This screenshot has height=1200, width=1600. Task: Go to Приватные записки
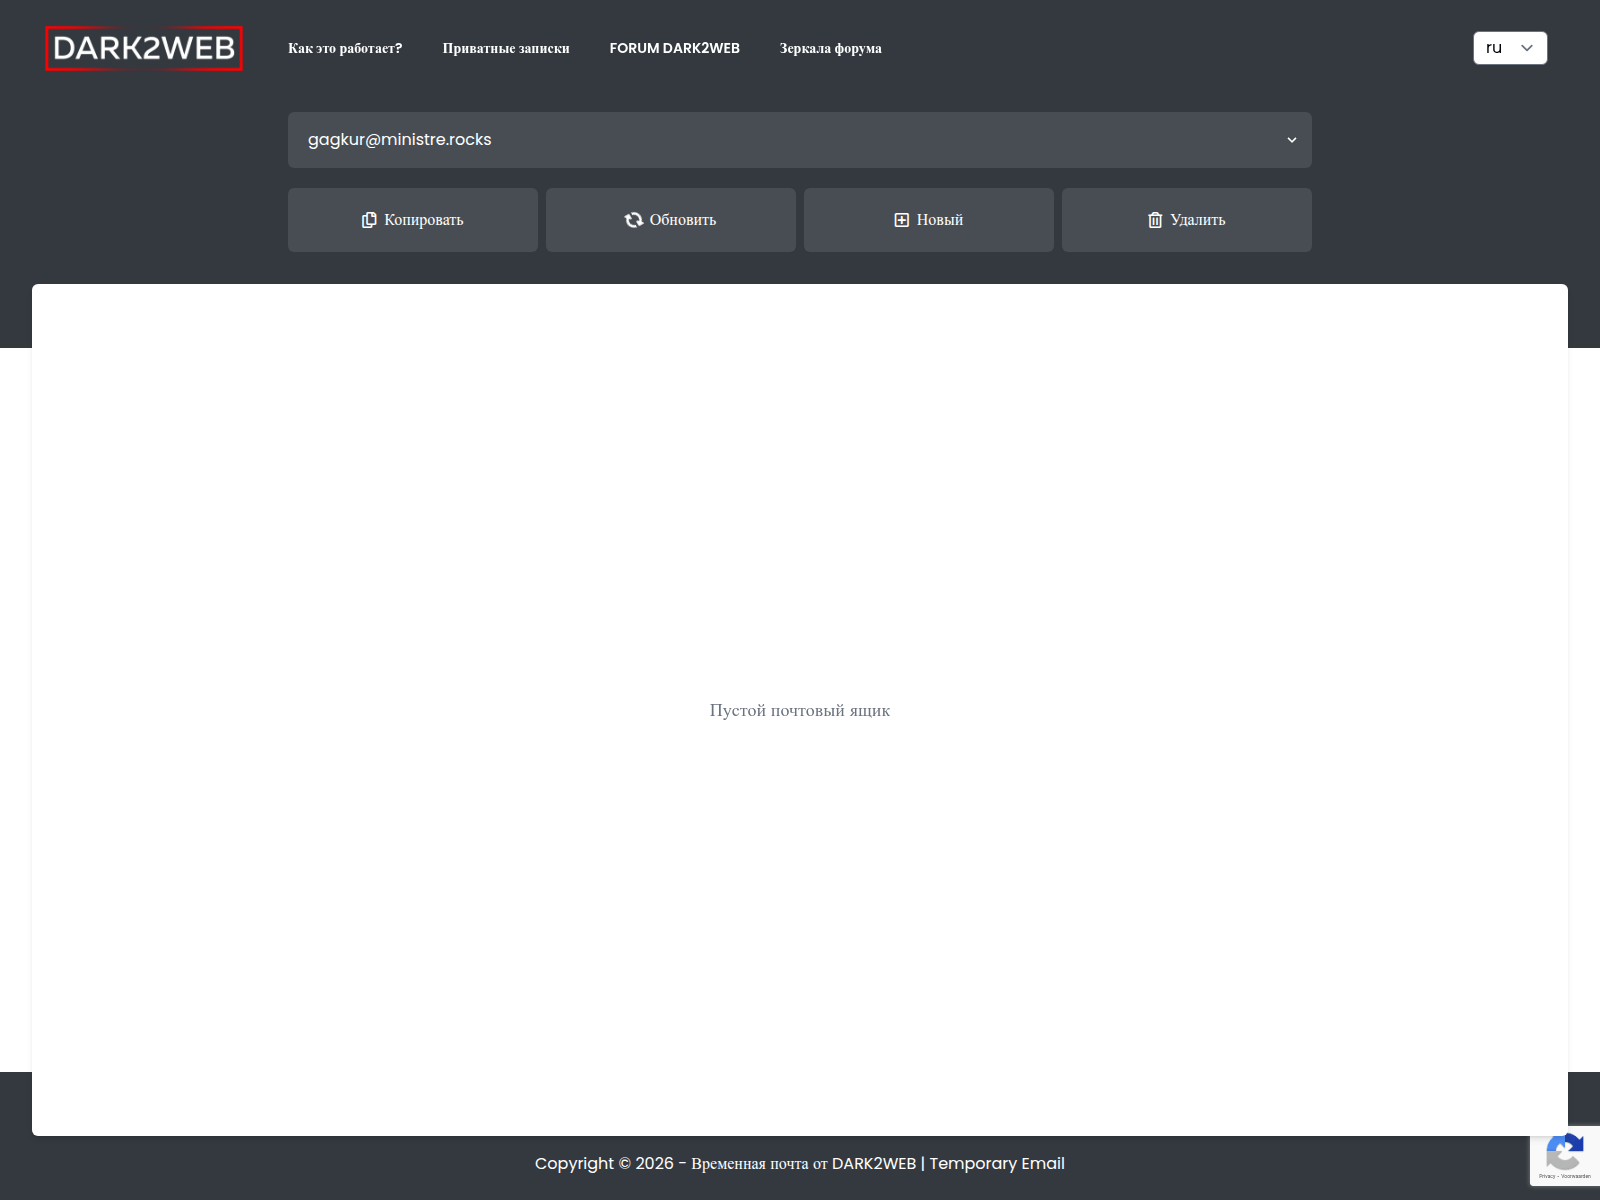coord(506,48)
